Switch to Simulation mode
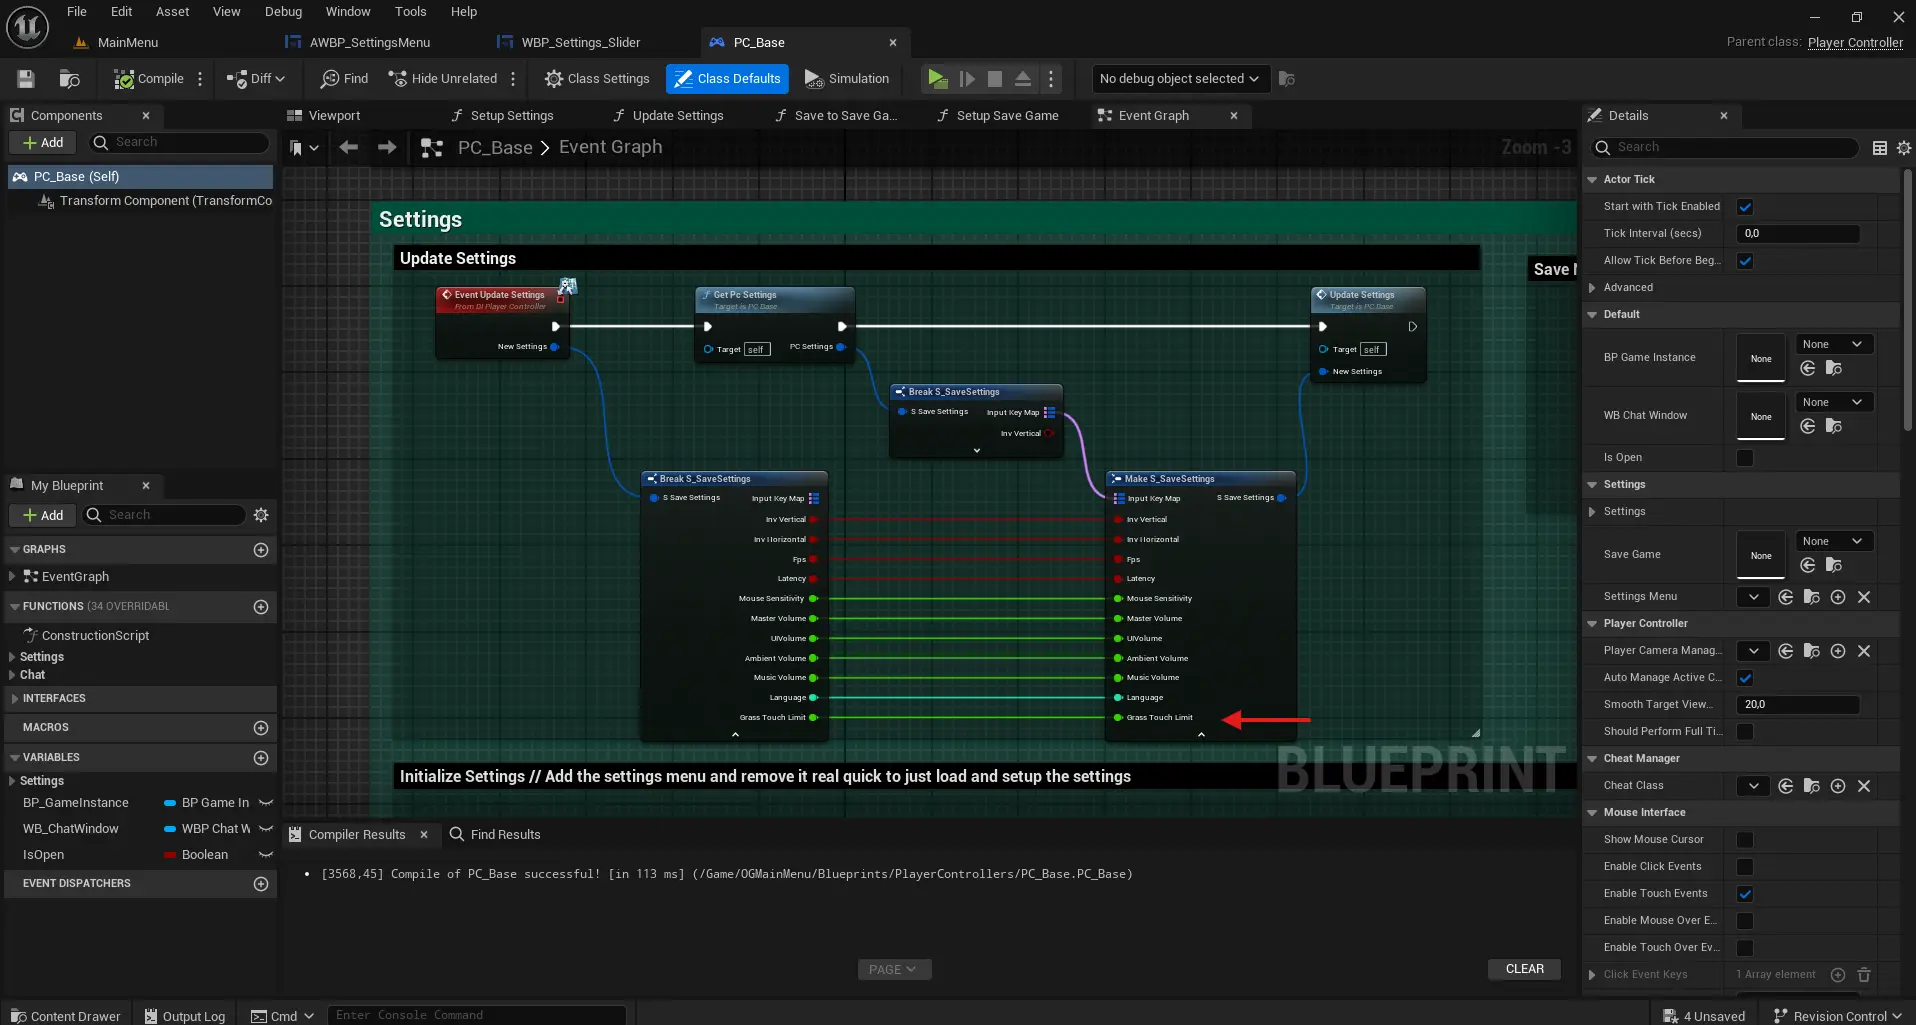This screenshot has height=1025, width=1916. (847, 79)
